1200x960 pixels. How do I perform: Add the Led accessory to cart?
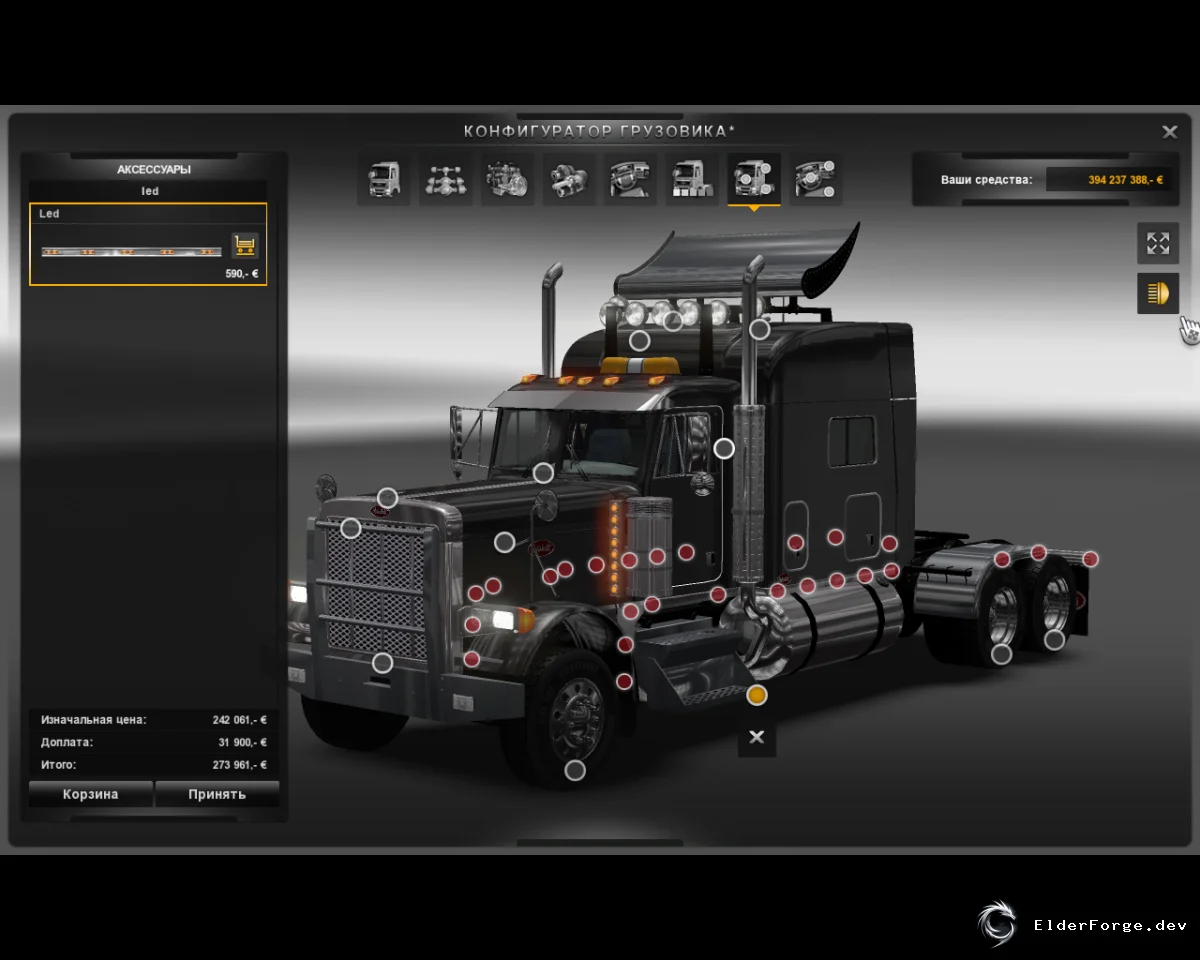point(245,245)
